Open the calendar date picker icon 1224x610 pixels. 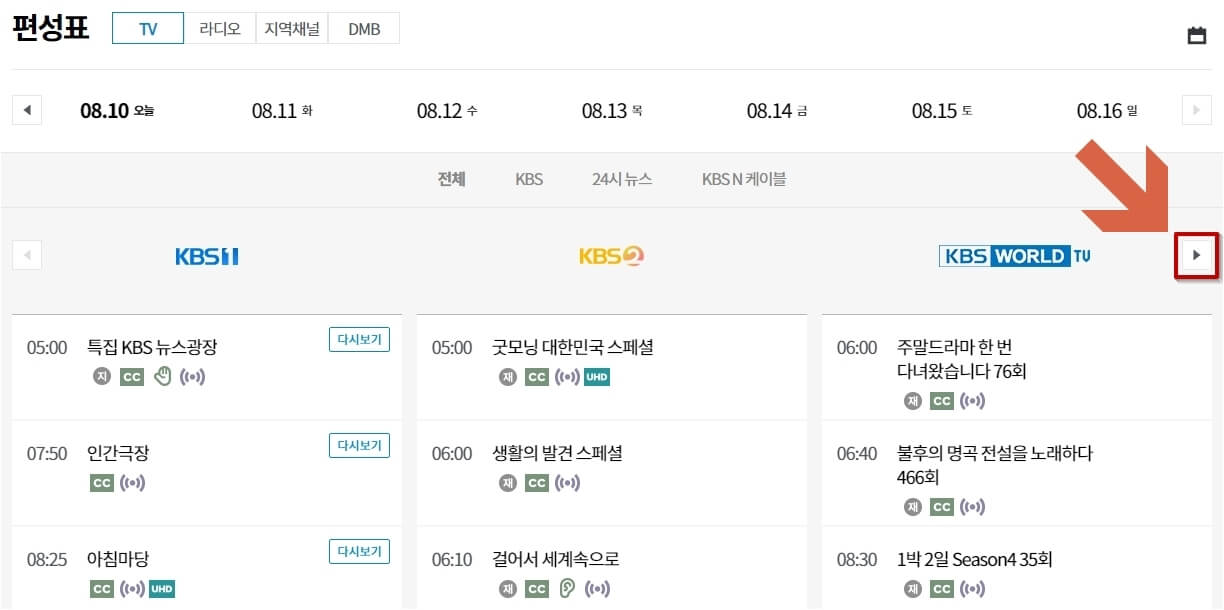tap(1197, 32)
